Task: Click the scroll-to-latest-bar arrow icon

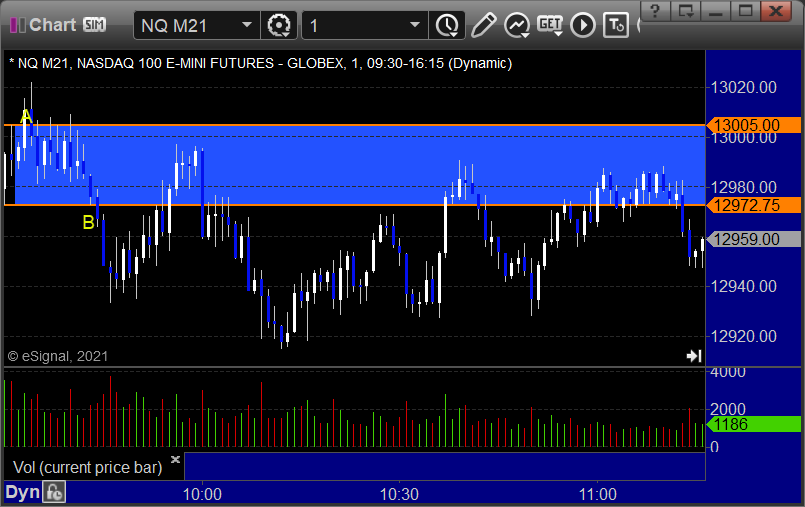Action: tap(694, 356)
